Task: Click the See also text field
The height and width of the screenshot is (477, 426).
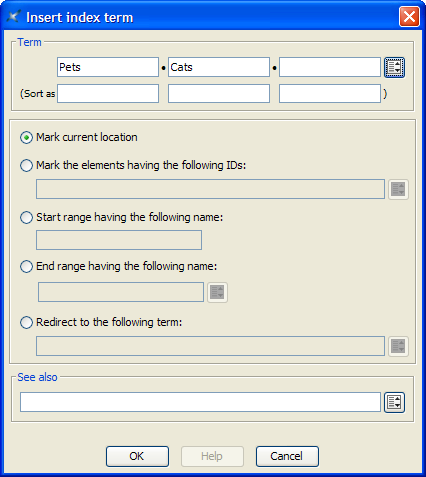Action: coord(200,402)
